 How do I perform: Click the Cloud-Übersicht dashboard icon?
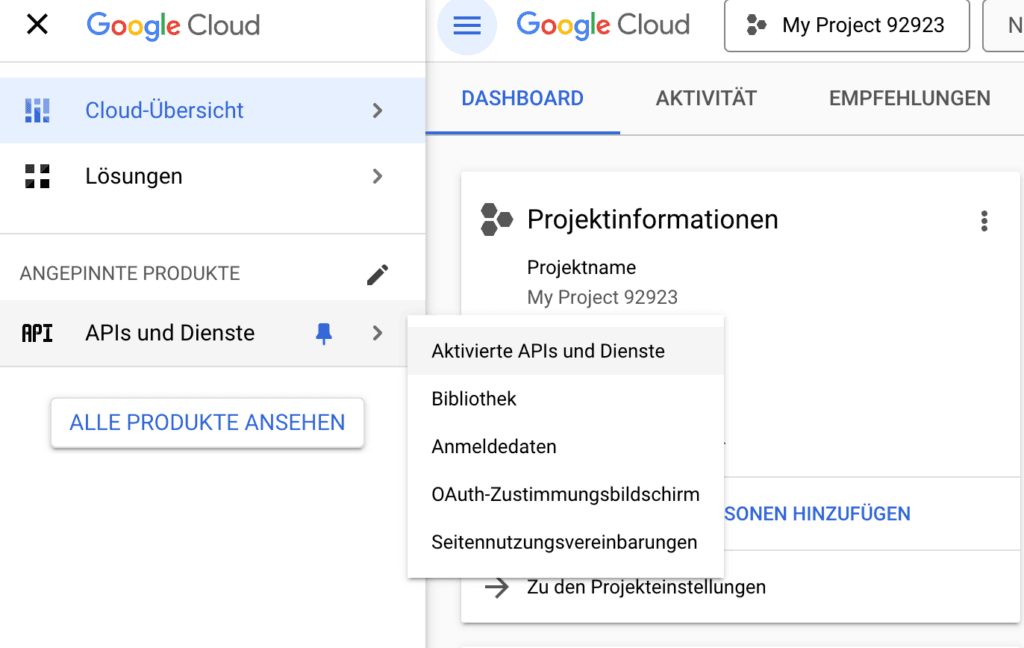[x=37, y=110]
